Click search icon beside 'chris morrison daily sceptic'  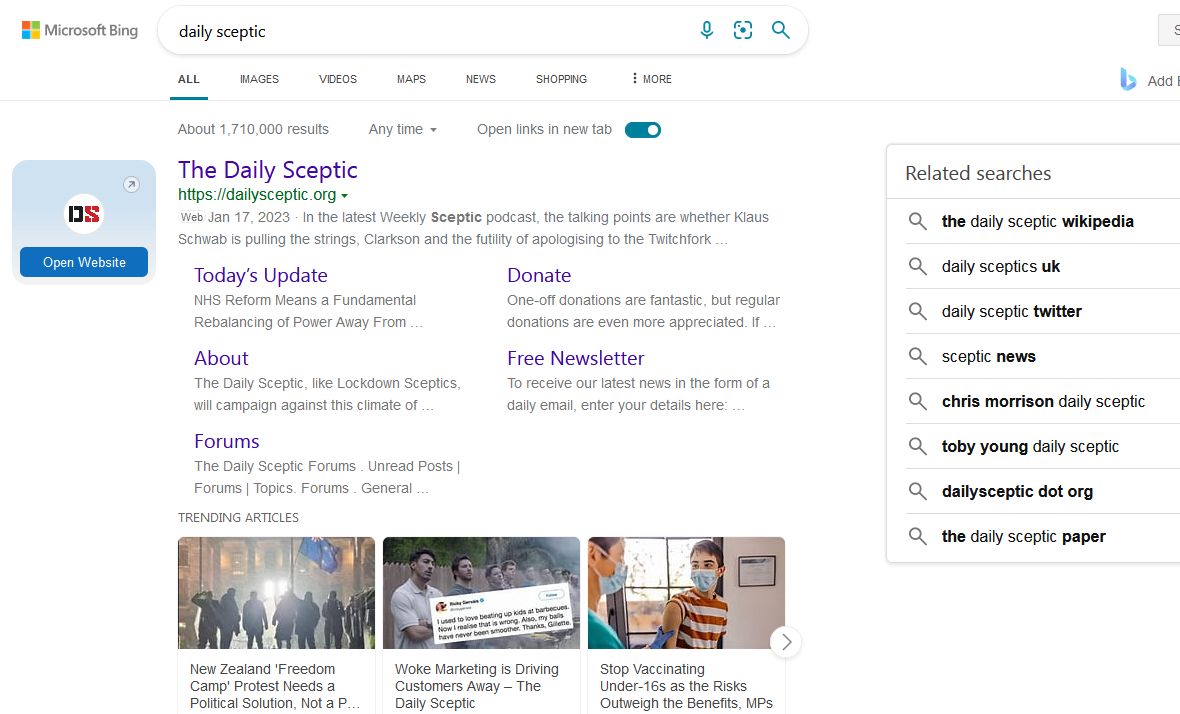[x=917, y=401]
